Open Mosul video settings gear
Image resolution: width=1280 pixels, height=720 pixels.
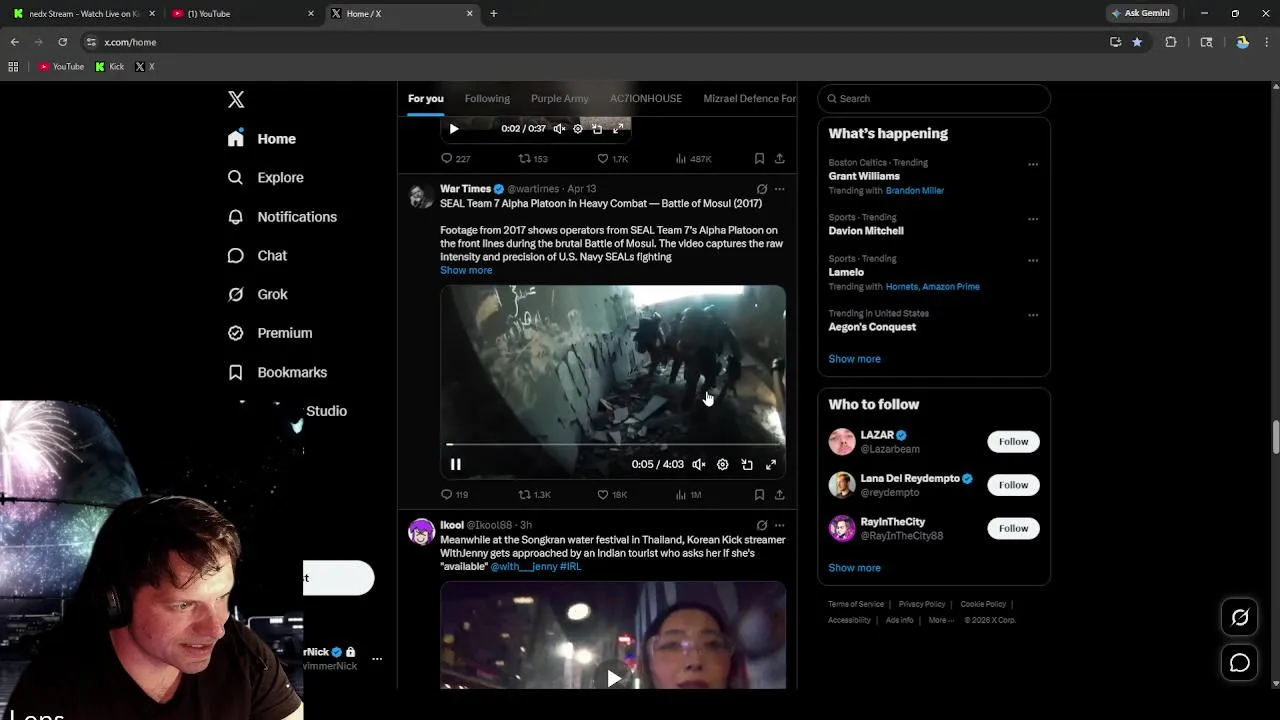(x=722, y=464)
